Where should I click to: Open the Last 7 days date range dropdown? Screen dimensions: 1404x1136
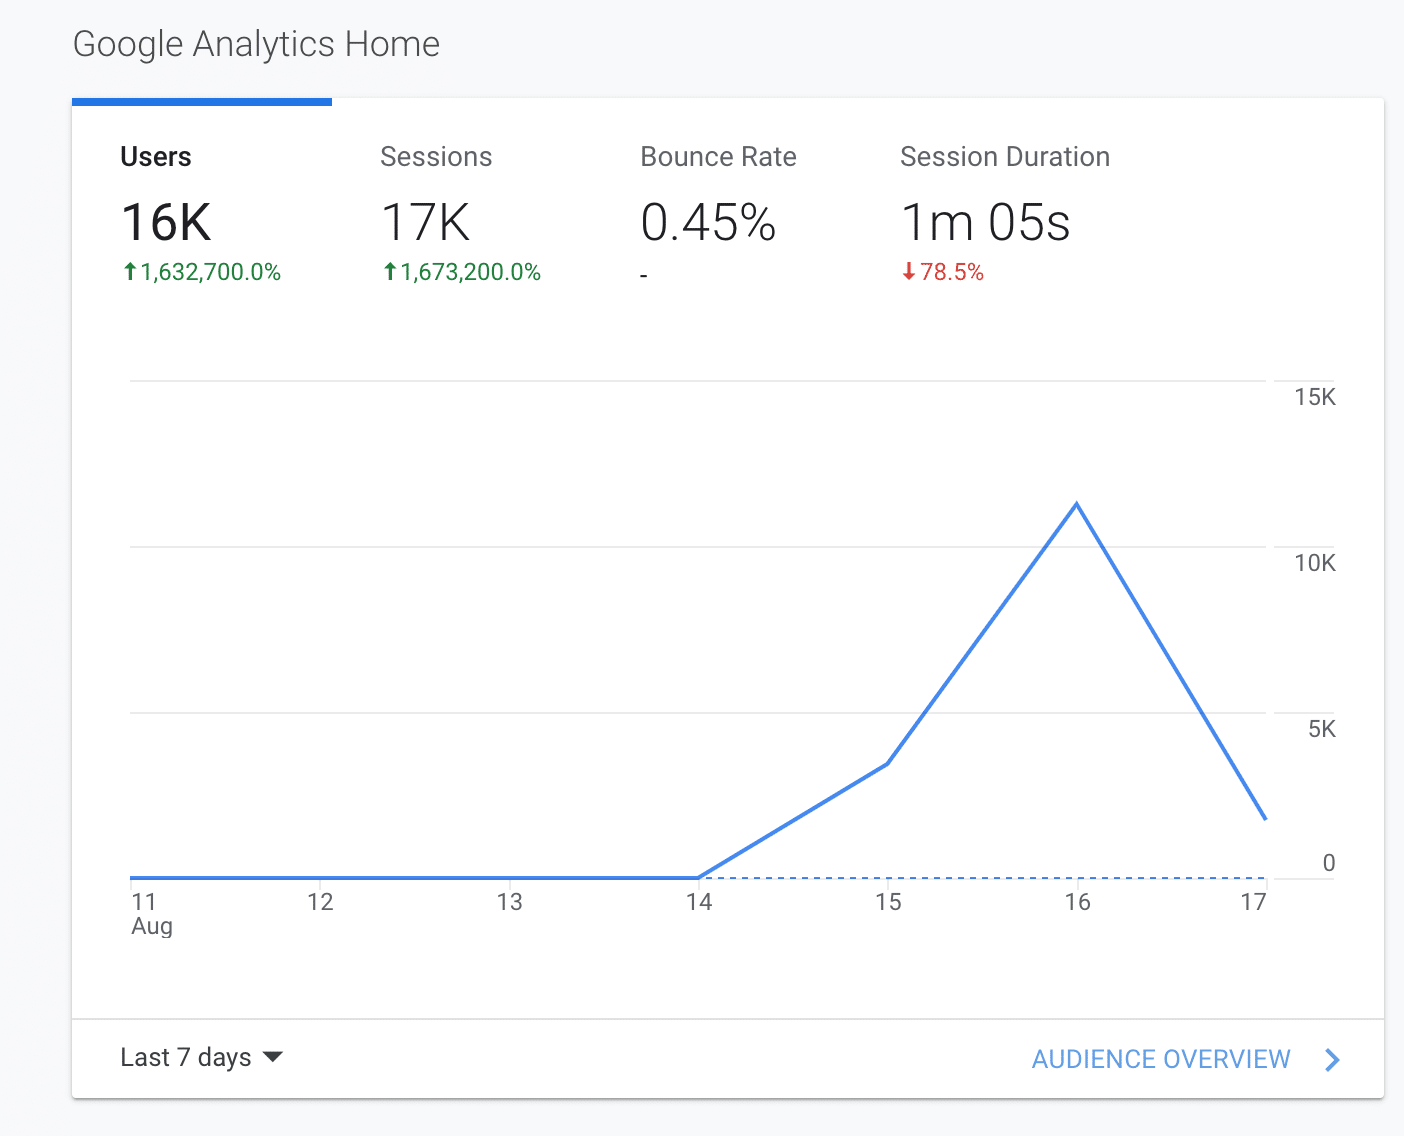pyautogui.click(x=201, y=1057)
